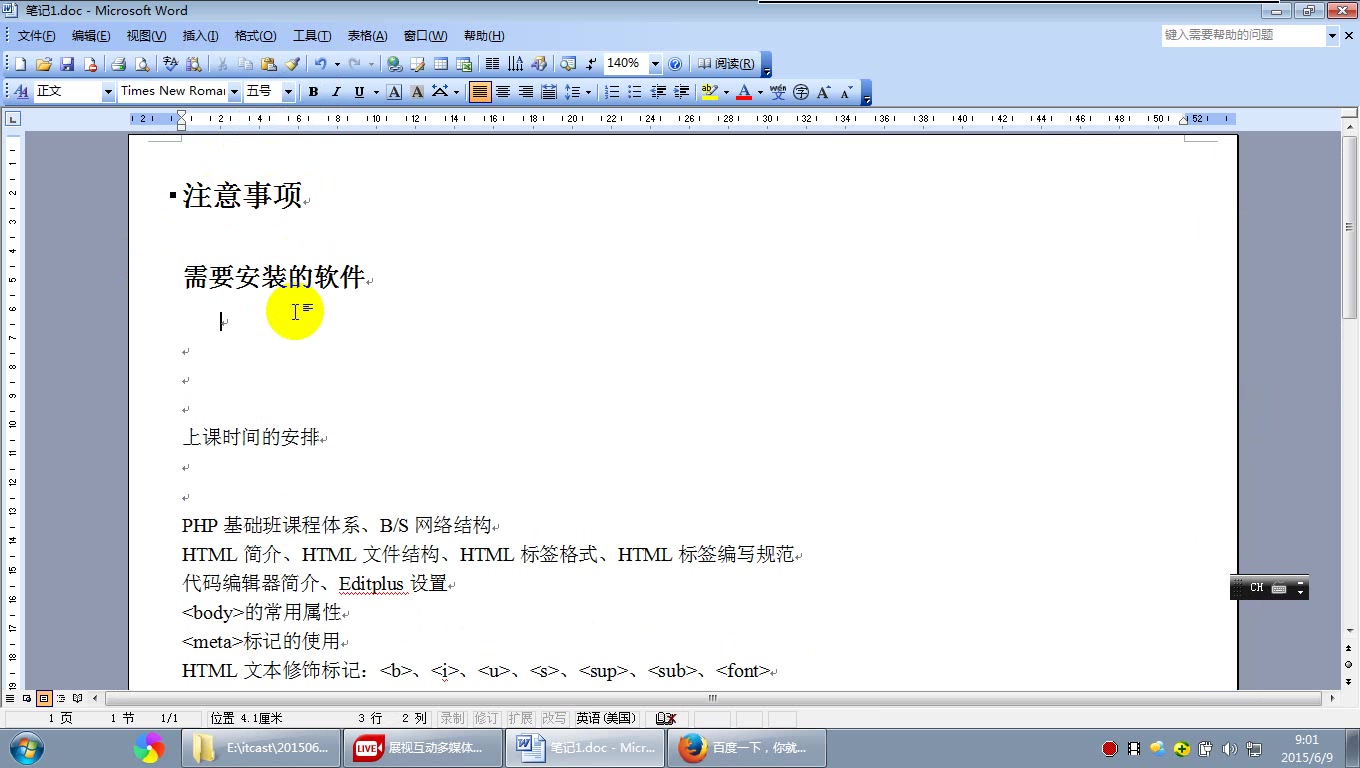Toggle justified alignment button
The width and height of the screenshot is (1360, 768).
(480, 92)
